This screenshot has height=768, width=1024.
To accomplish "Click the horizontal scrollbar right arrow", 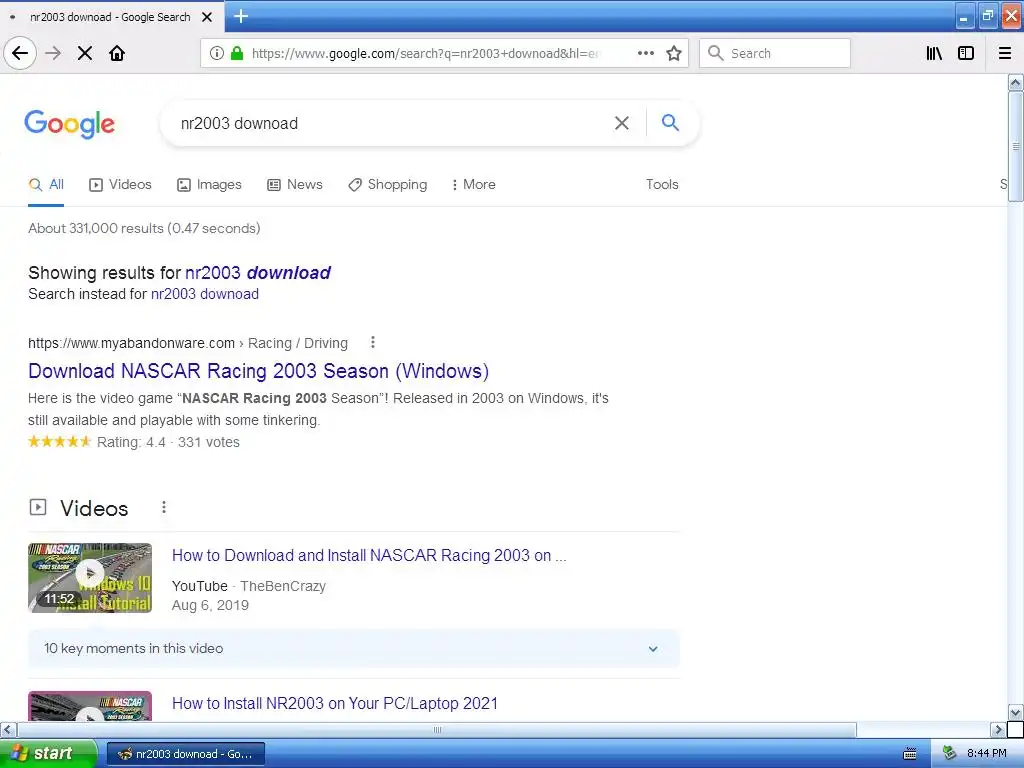I will click(x=998, y=729).
